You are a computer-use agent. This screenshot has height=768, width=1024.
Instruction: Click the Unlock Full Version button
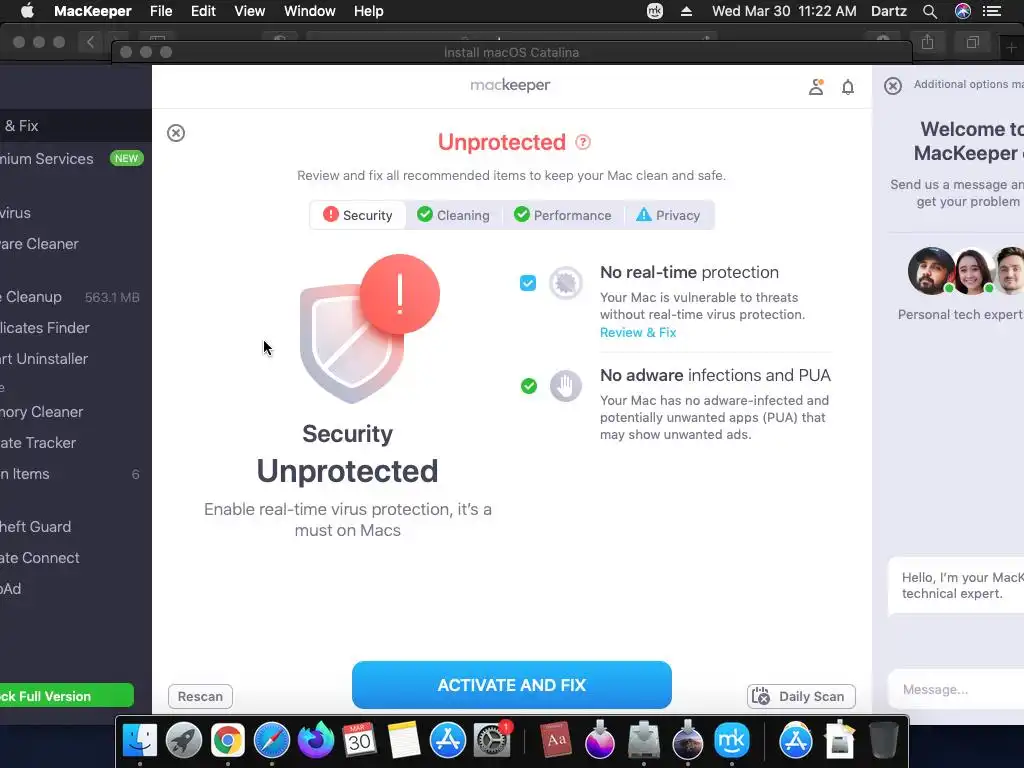(66, 696)
